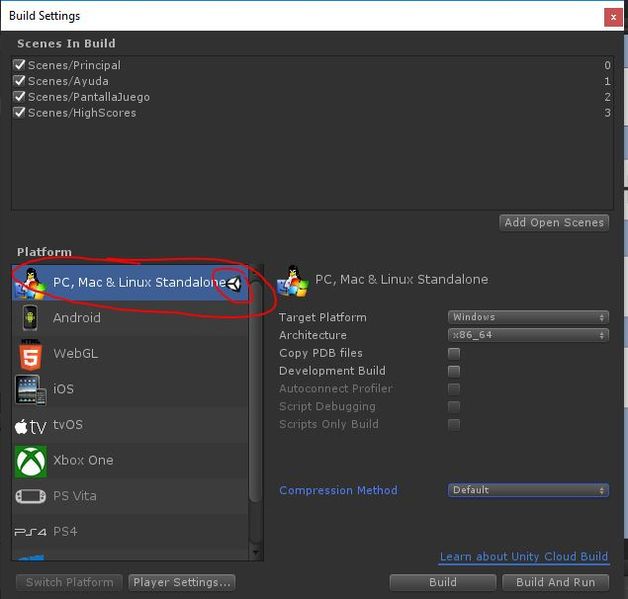Uncheck the Scenes/HighScores checkbox
Screen dimensions: 628x599
tap(19, 112)
